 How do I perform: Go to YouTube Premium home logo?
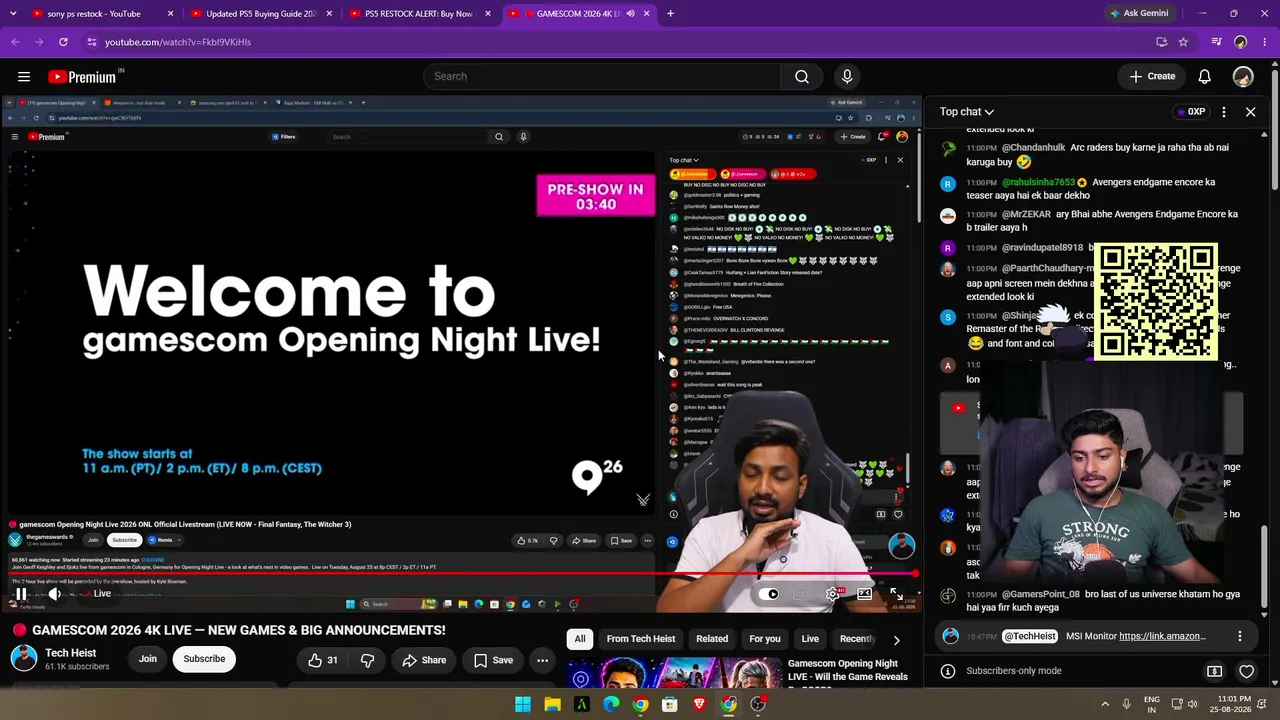click(82, 77)
